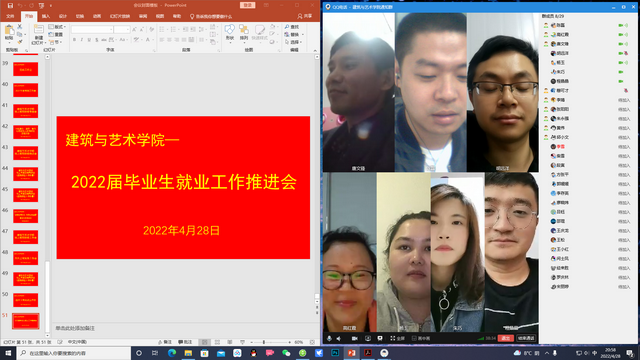Click zoom out minus in status bar
Screen dimensions: 640x360
coord(251,342)
